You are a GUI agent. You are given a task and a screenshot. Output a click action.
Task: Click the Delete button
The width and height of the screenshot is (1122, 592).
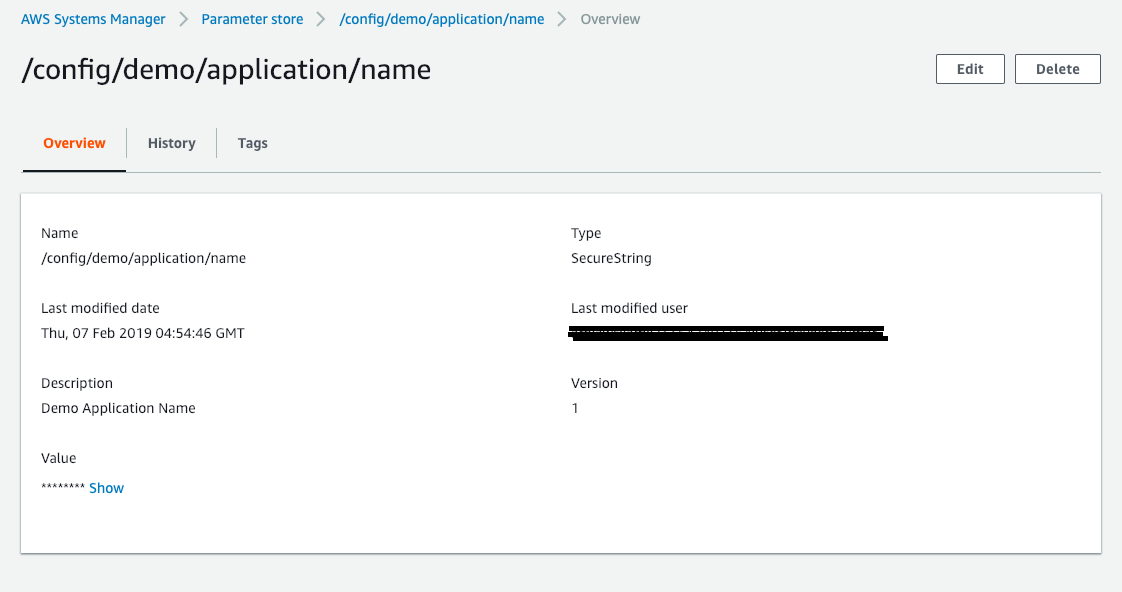point(1057,68)
